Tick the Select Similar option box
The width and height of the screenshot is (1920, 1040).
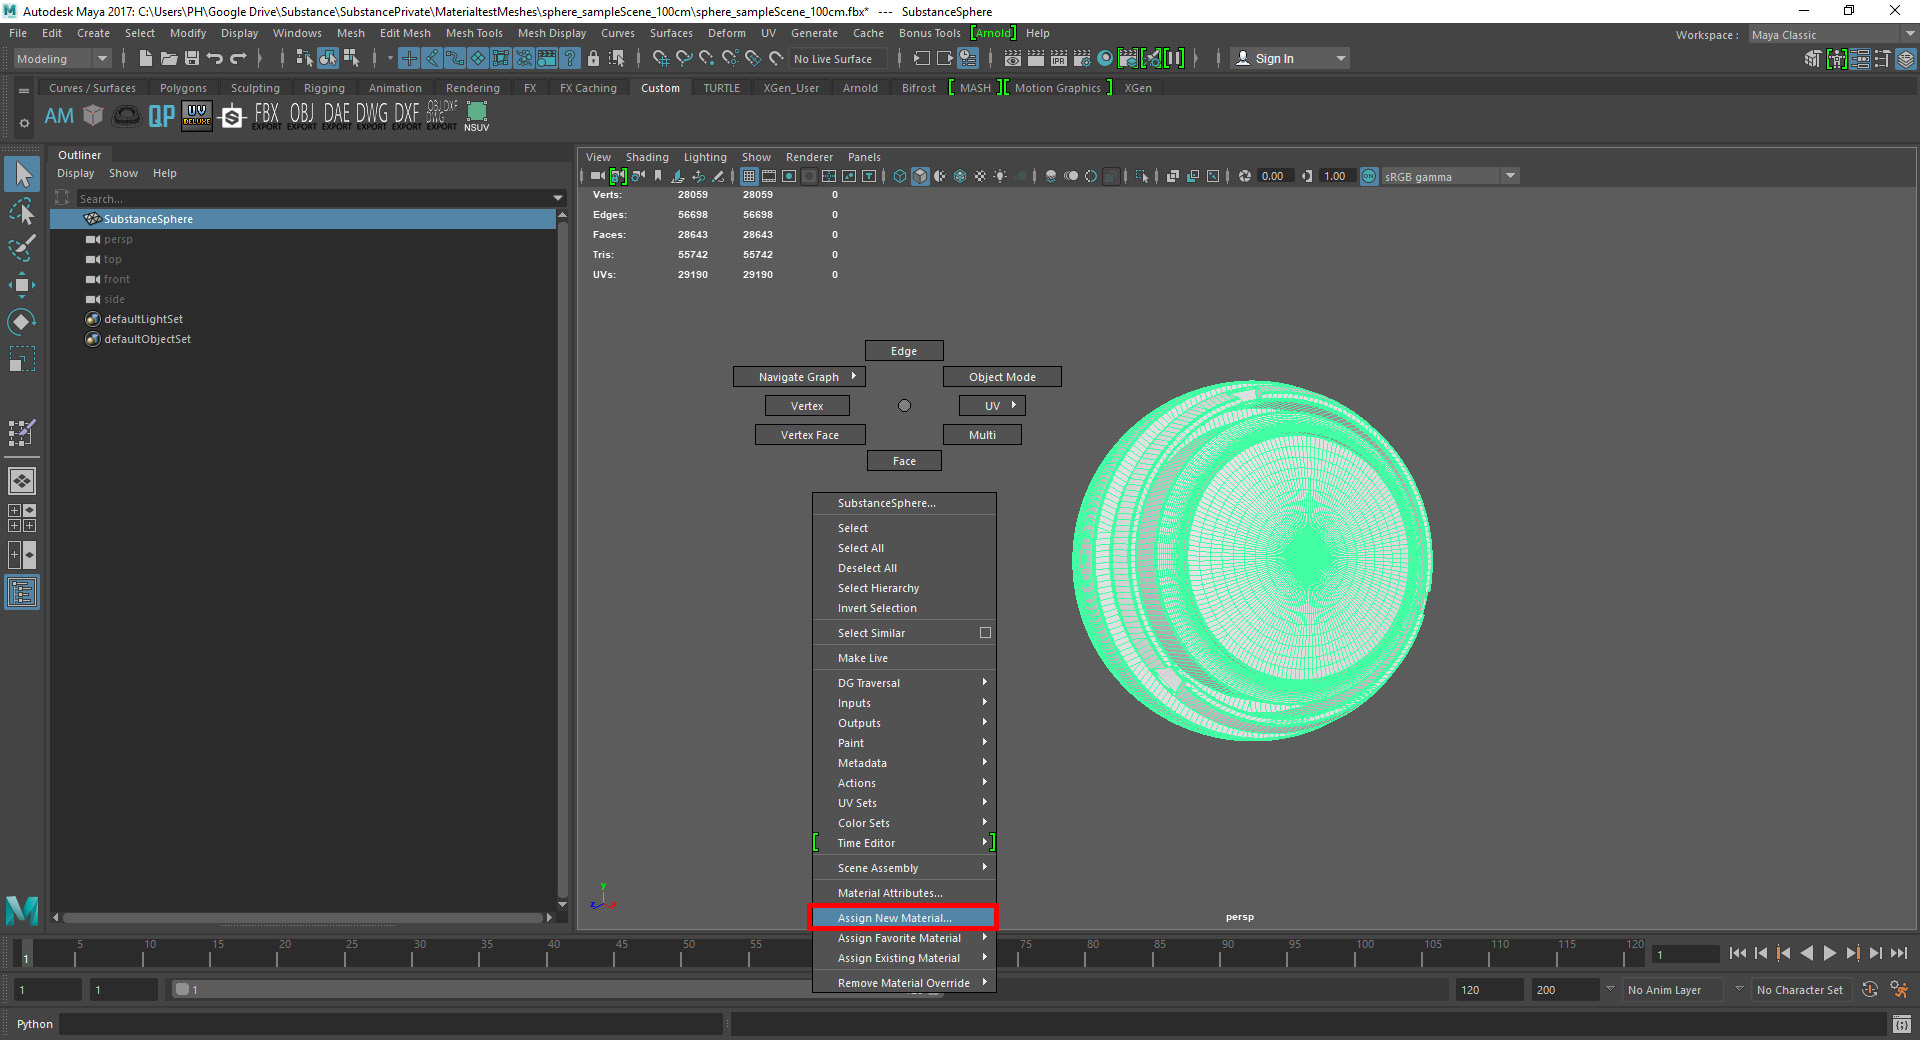tap(985, 633)
